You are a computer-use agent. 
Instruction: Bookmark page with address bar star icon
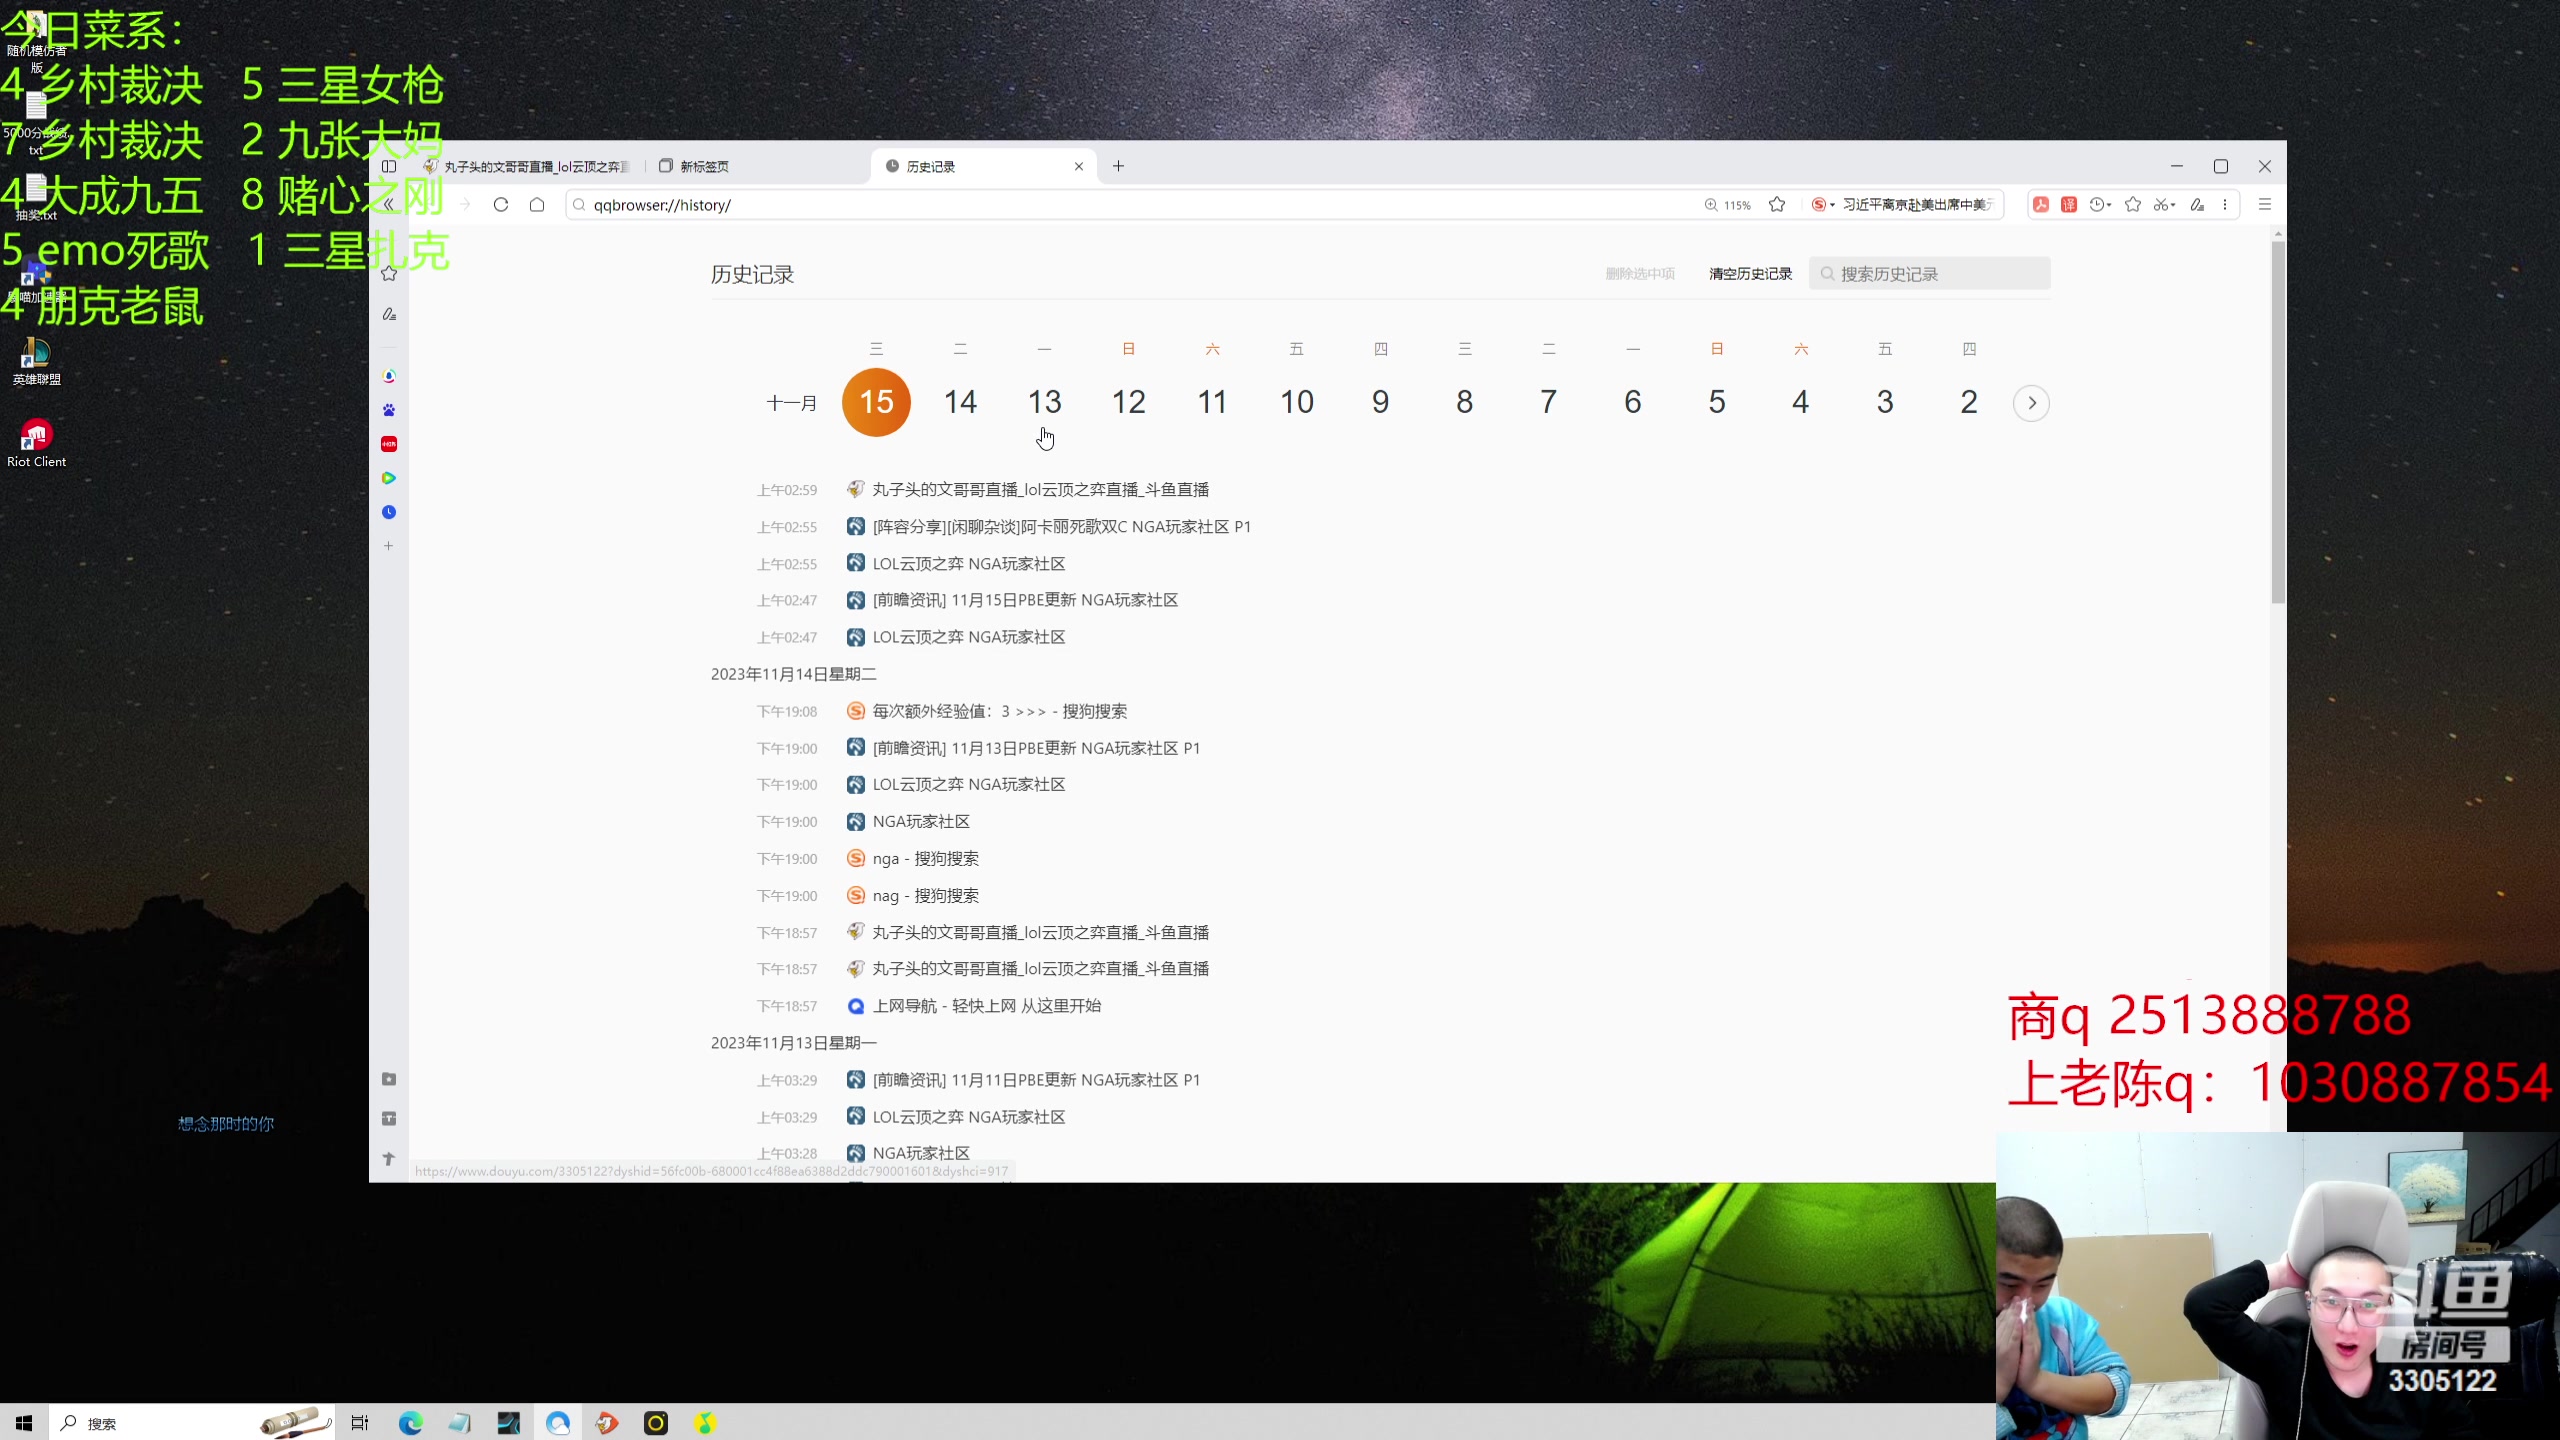[1777, 205]
